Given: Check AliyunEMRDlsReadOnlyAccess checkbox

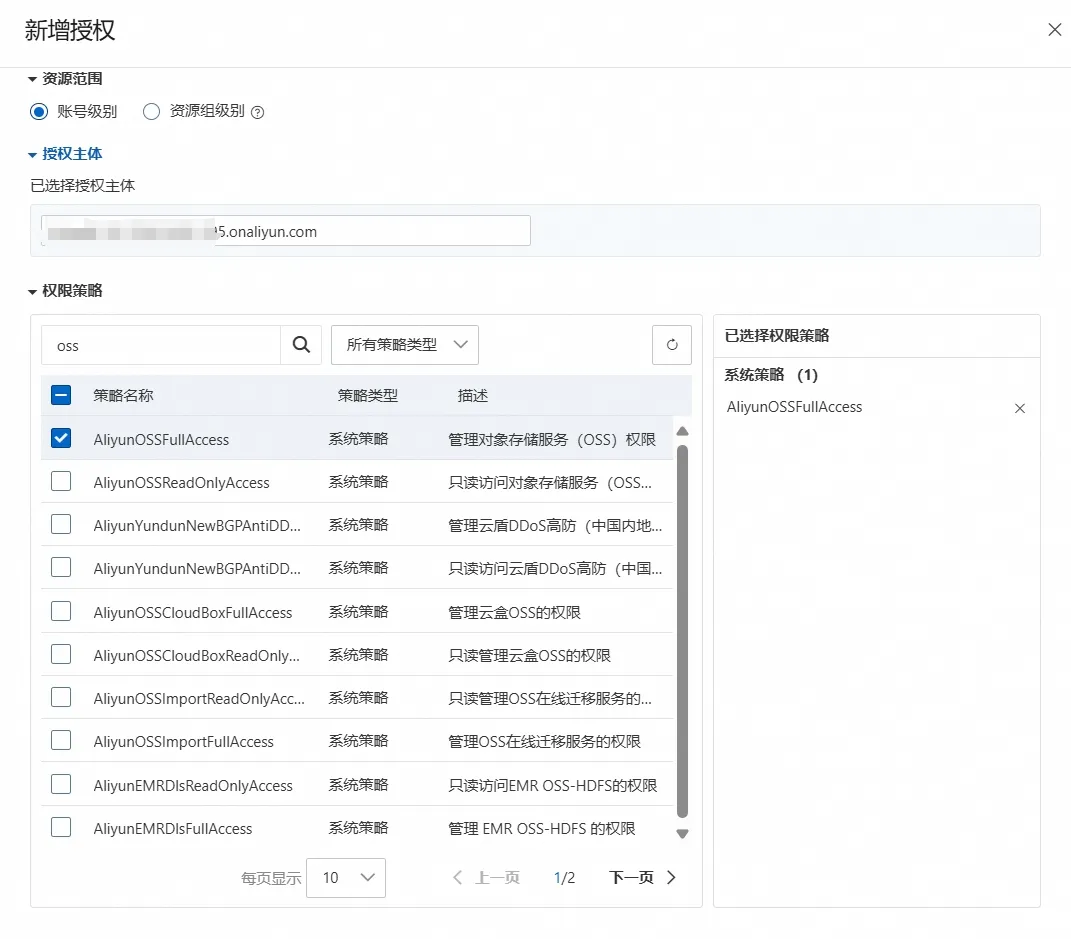Looking at the screenshot, I should point(61,784).
